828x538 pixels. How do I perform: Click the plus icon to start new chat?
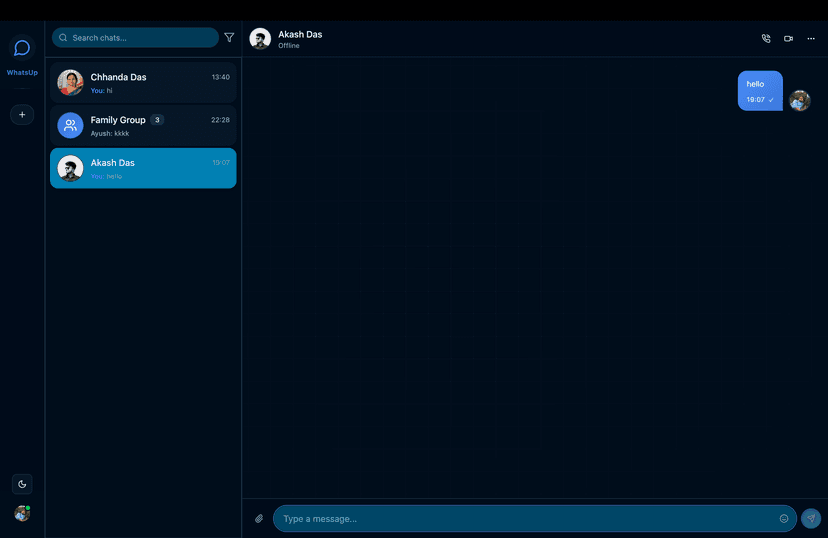pos(22,115)
